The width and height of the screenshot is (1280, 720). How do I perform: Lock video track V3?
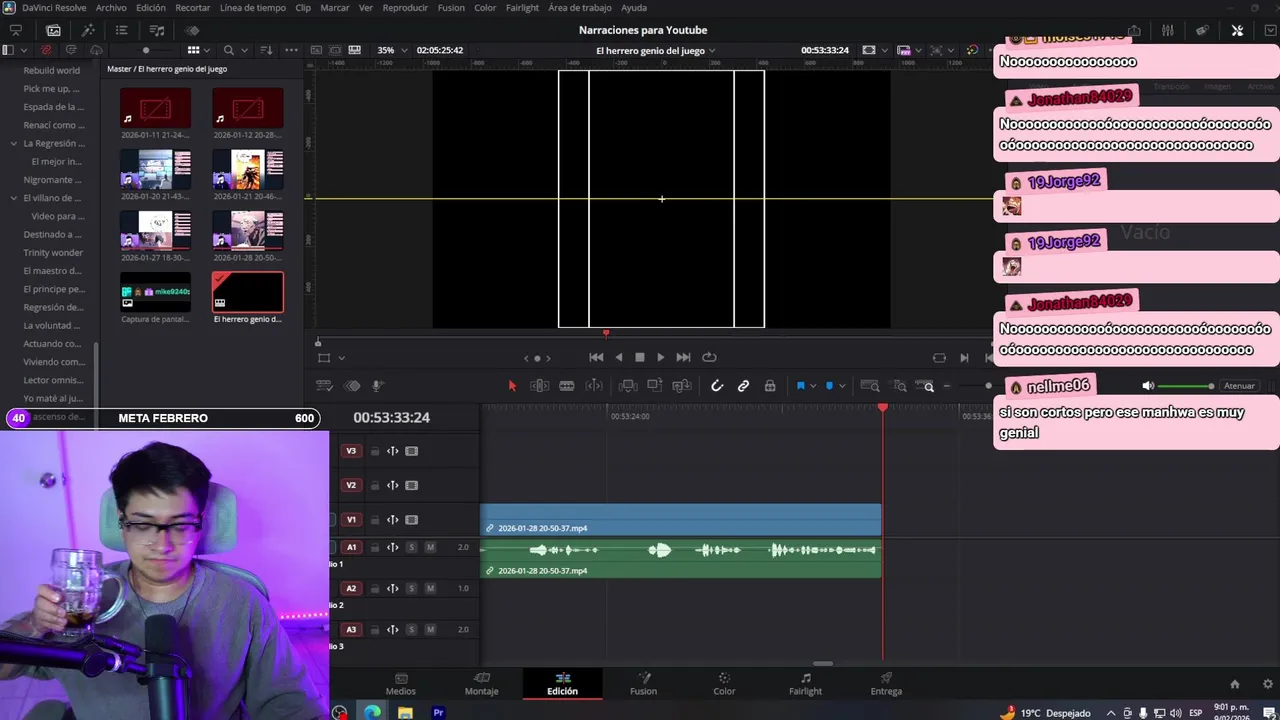click(375, 451)
